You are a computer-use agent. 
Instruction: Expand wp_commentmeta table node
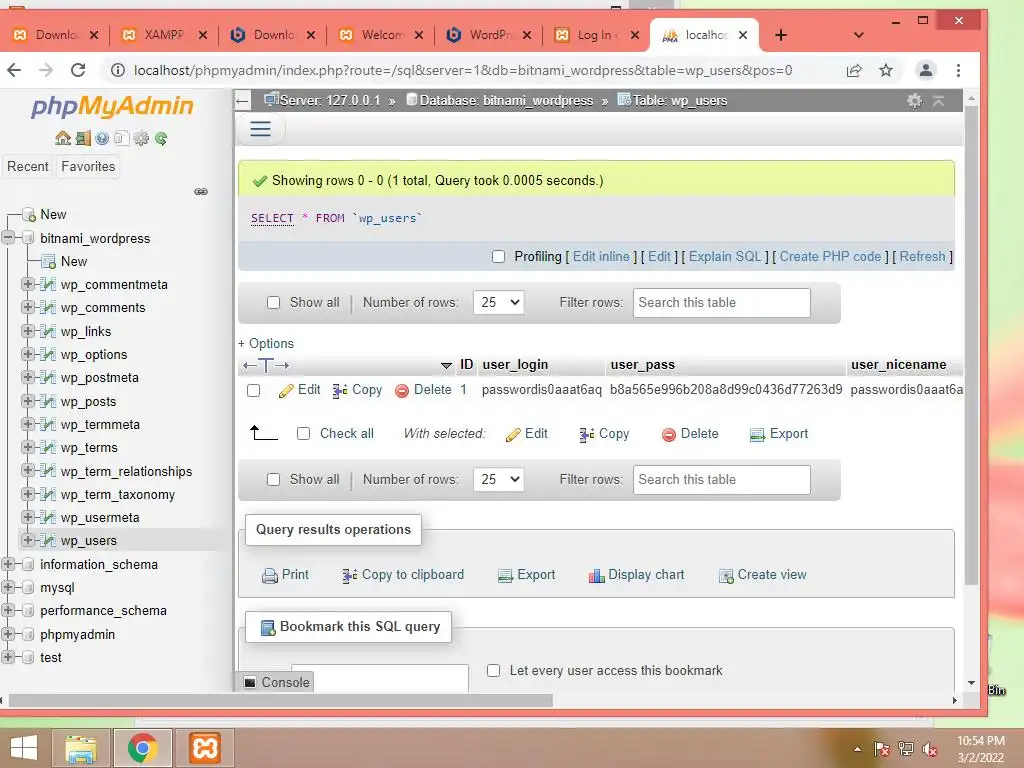click(27, 284)
